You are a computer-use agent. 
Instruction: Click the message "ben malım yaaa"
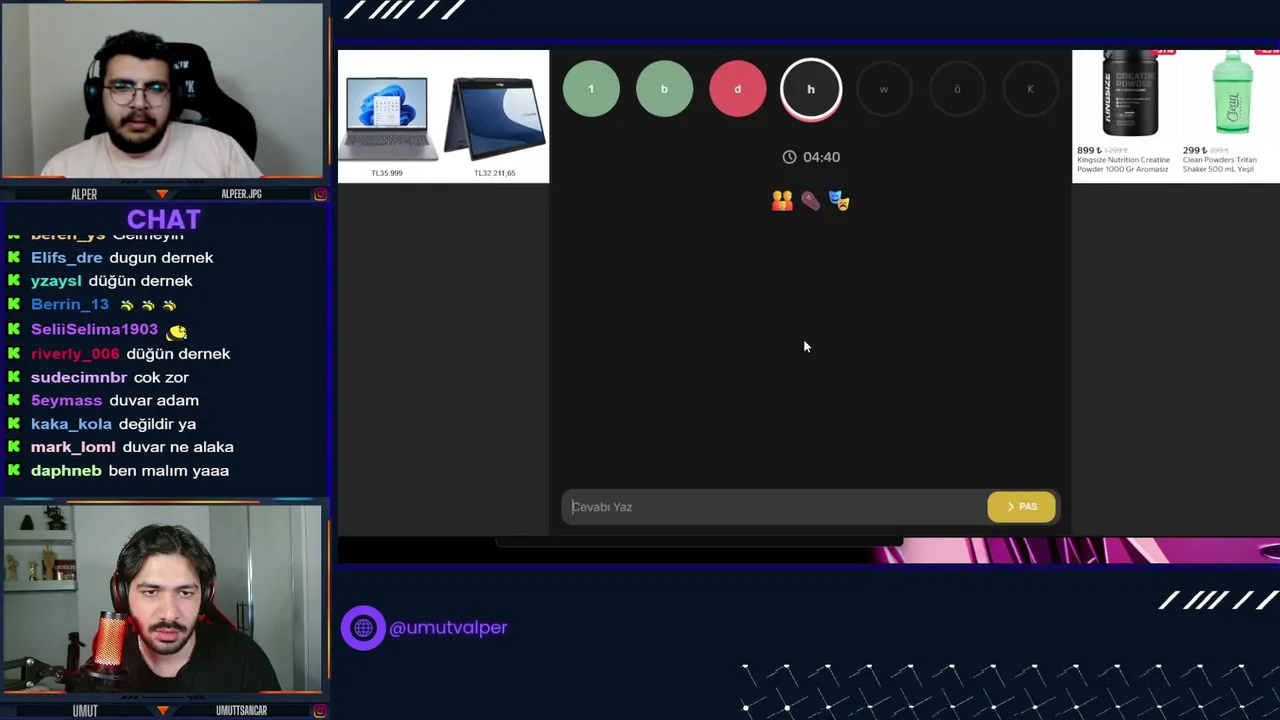(x=169, y=470)
